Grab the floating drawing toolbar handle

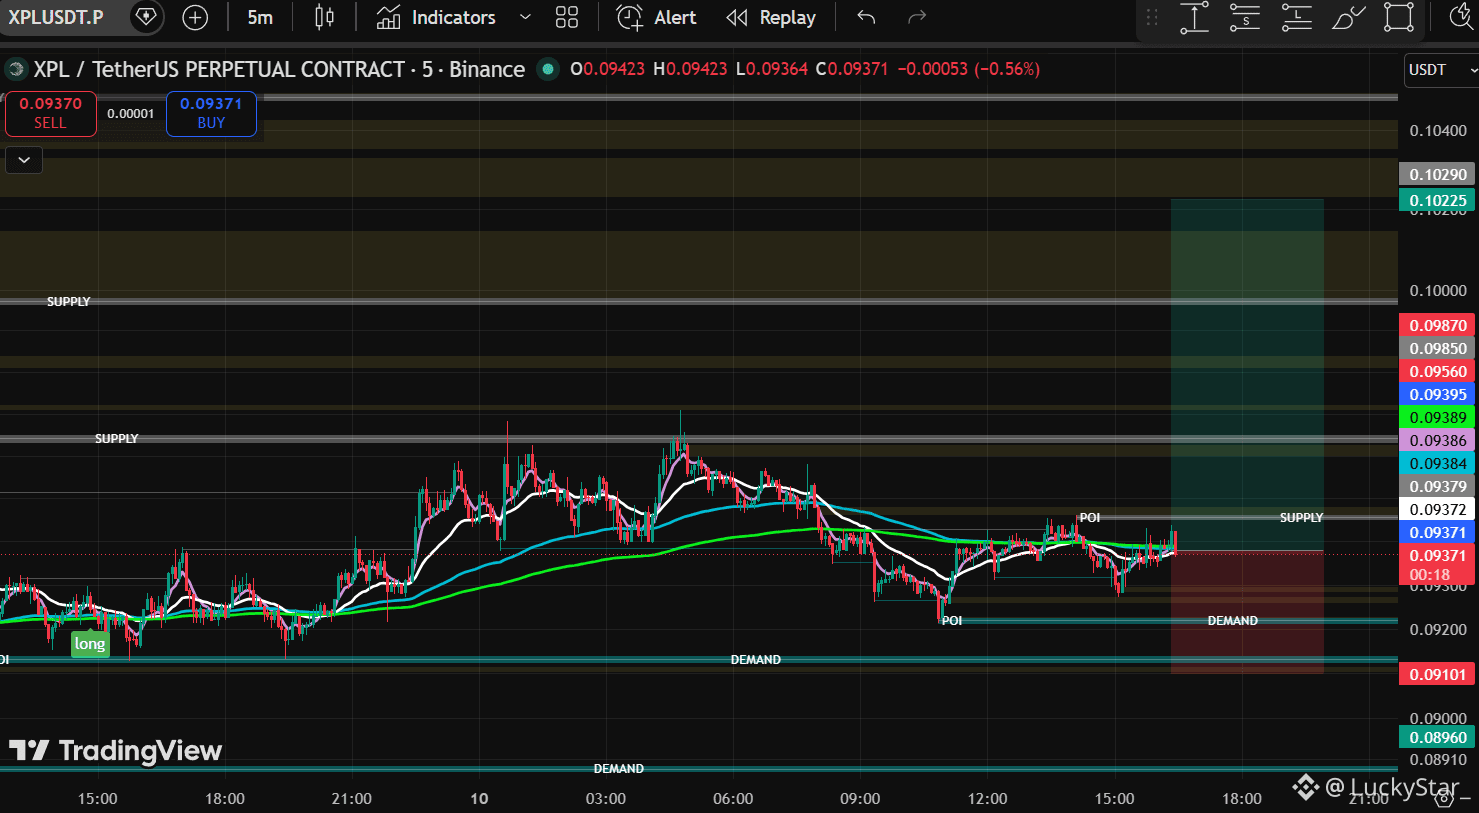[x=1152, y=17]
